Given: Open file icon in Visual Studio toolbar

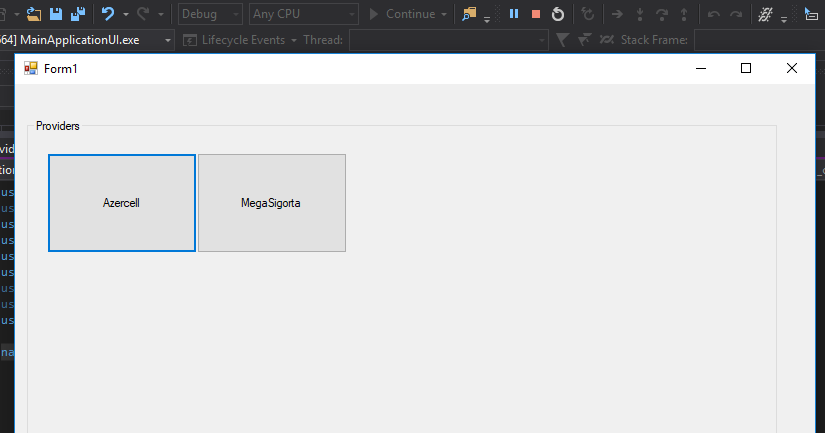Looking at the screenshot, I should [34, 14].
